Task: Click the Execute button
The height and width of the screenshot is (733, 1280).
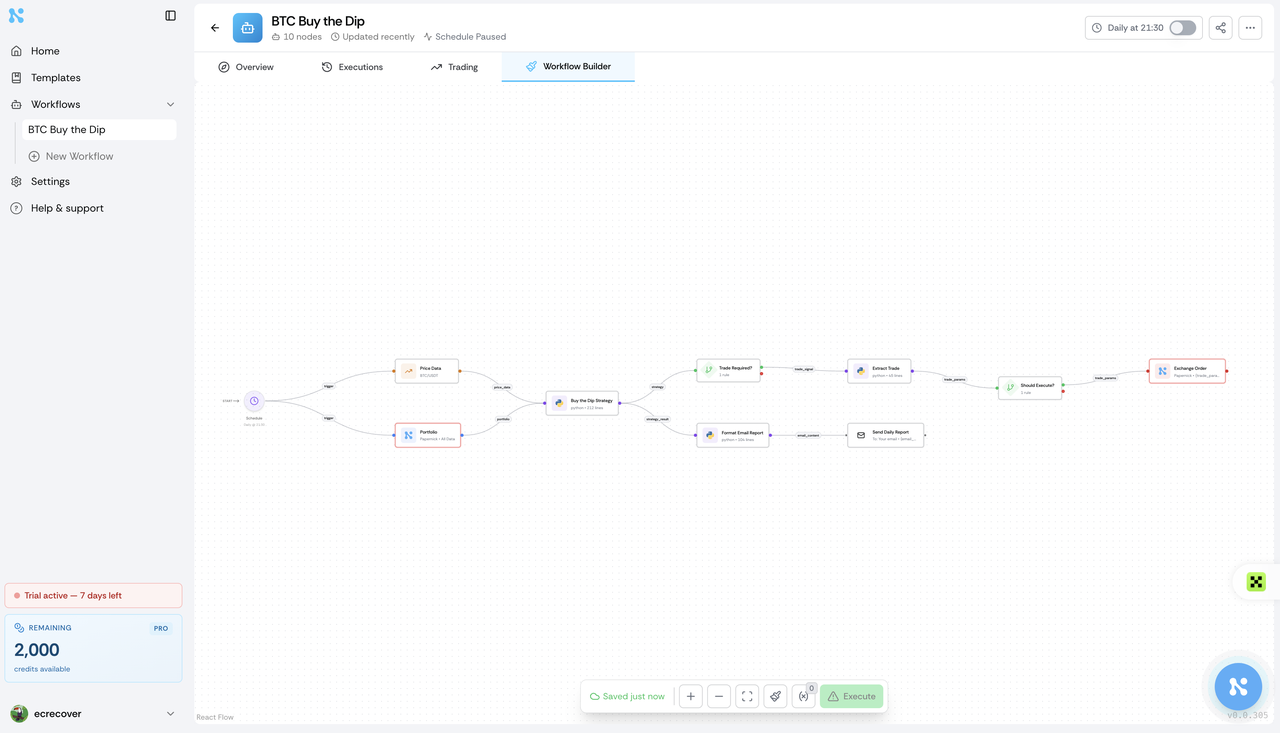Action: 851,696
